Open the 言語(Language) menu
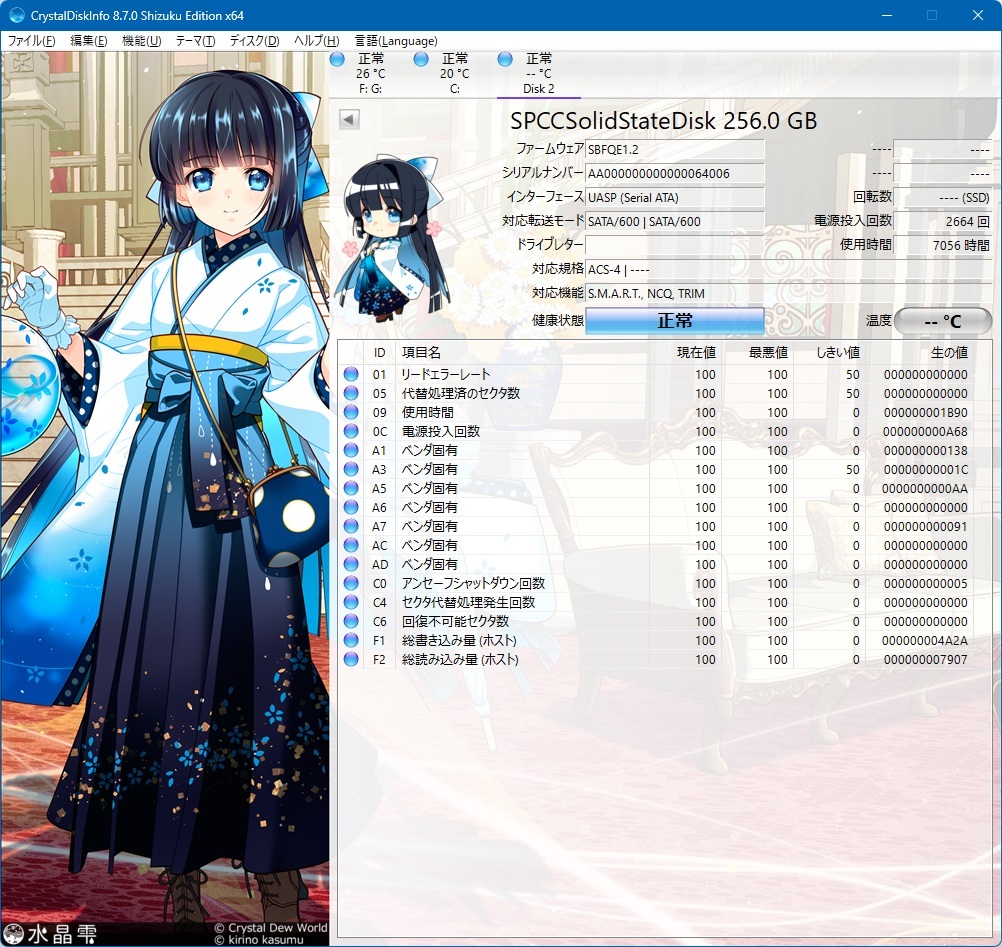Screen dimensions: 1002x947 point(396,41)
